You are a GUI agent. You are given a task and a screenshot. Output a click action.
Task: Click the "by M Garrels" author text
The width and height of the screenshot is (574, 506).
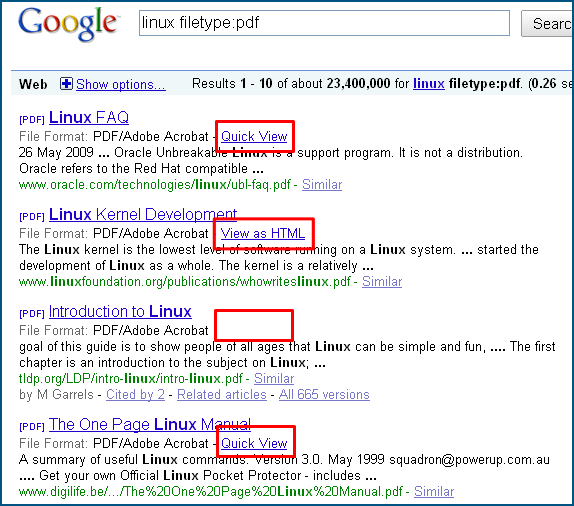56,395
